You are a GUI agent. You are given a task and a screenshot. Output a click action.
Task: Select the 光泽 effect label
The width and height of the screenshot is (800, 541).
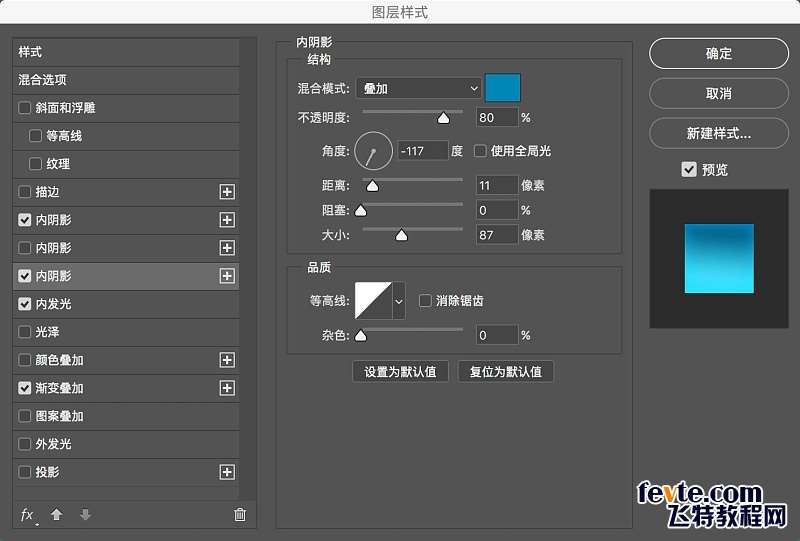pos(47,332)
